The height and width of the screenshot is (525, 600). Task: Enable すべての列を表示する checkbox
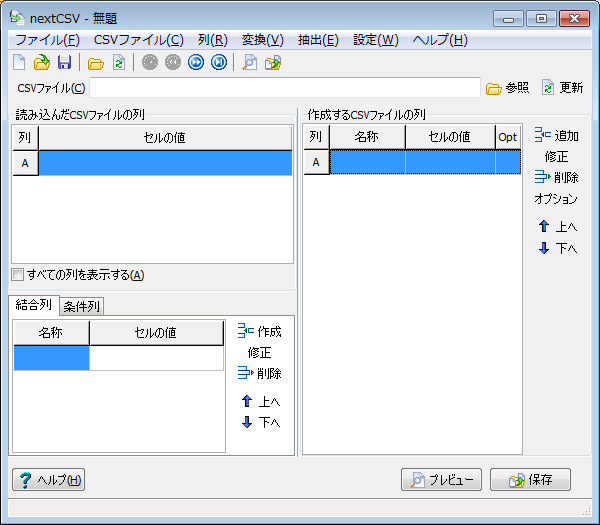click(17, 275)
